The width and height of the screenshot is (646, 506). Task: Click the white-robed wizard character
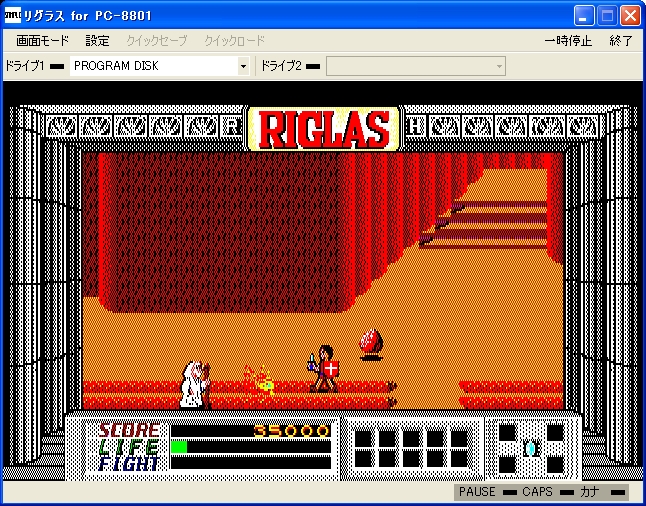pos(195,385)
